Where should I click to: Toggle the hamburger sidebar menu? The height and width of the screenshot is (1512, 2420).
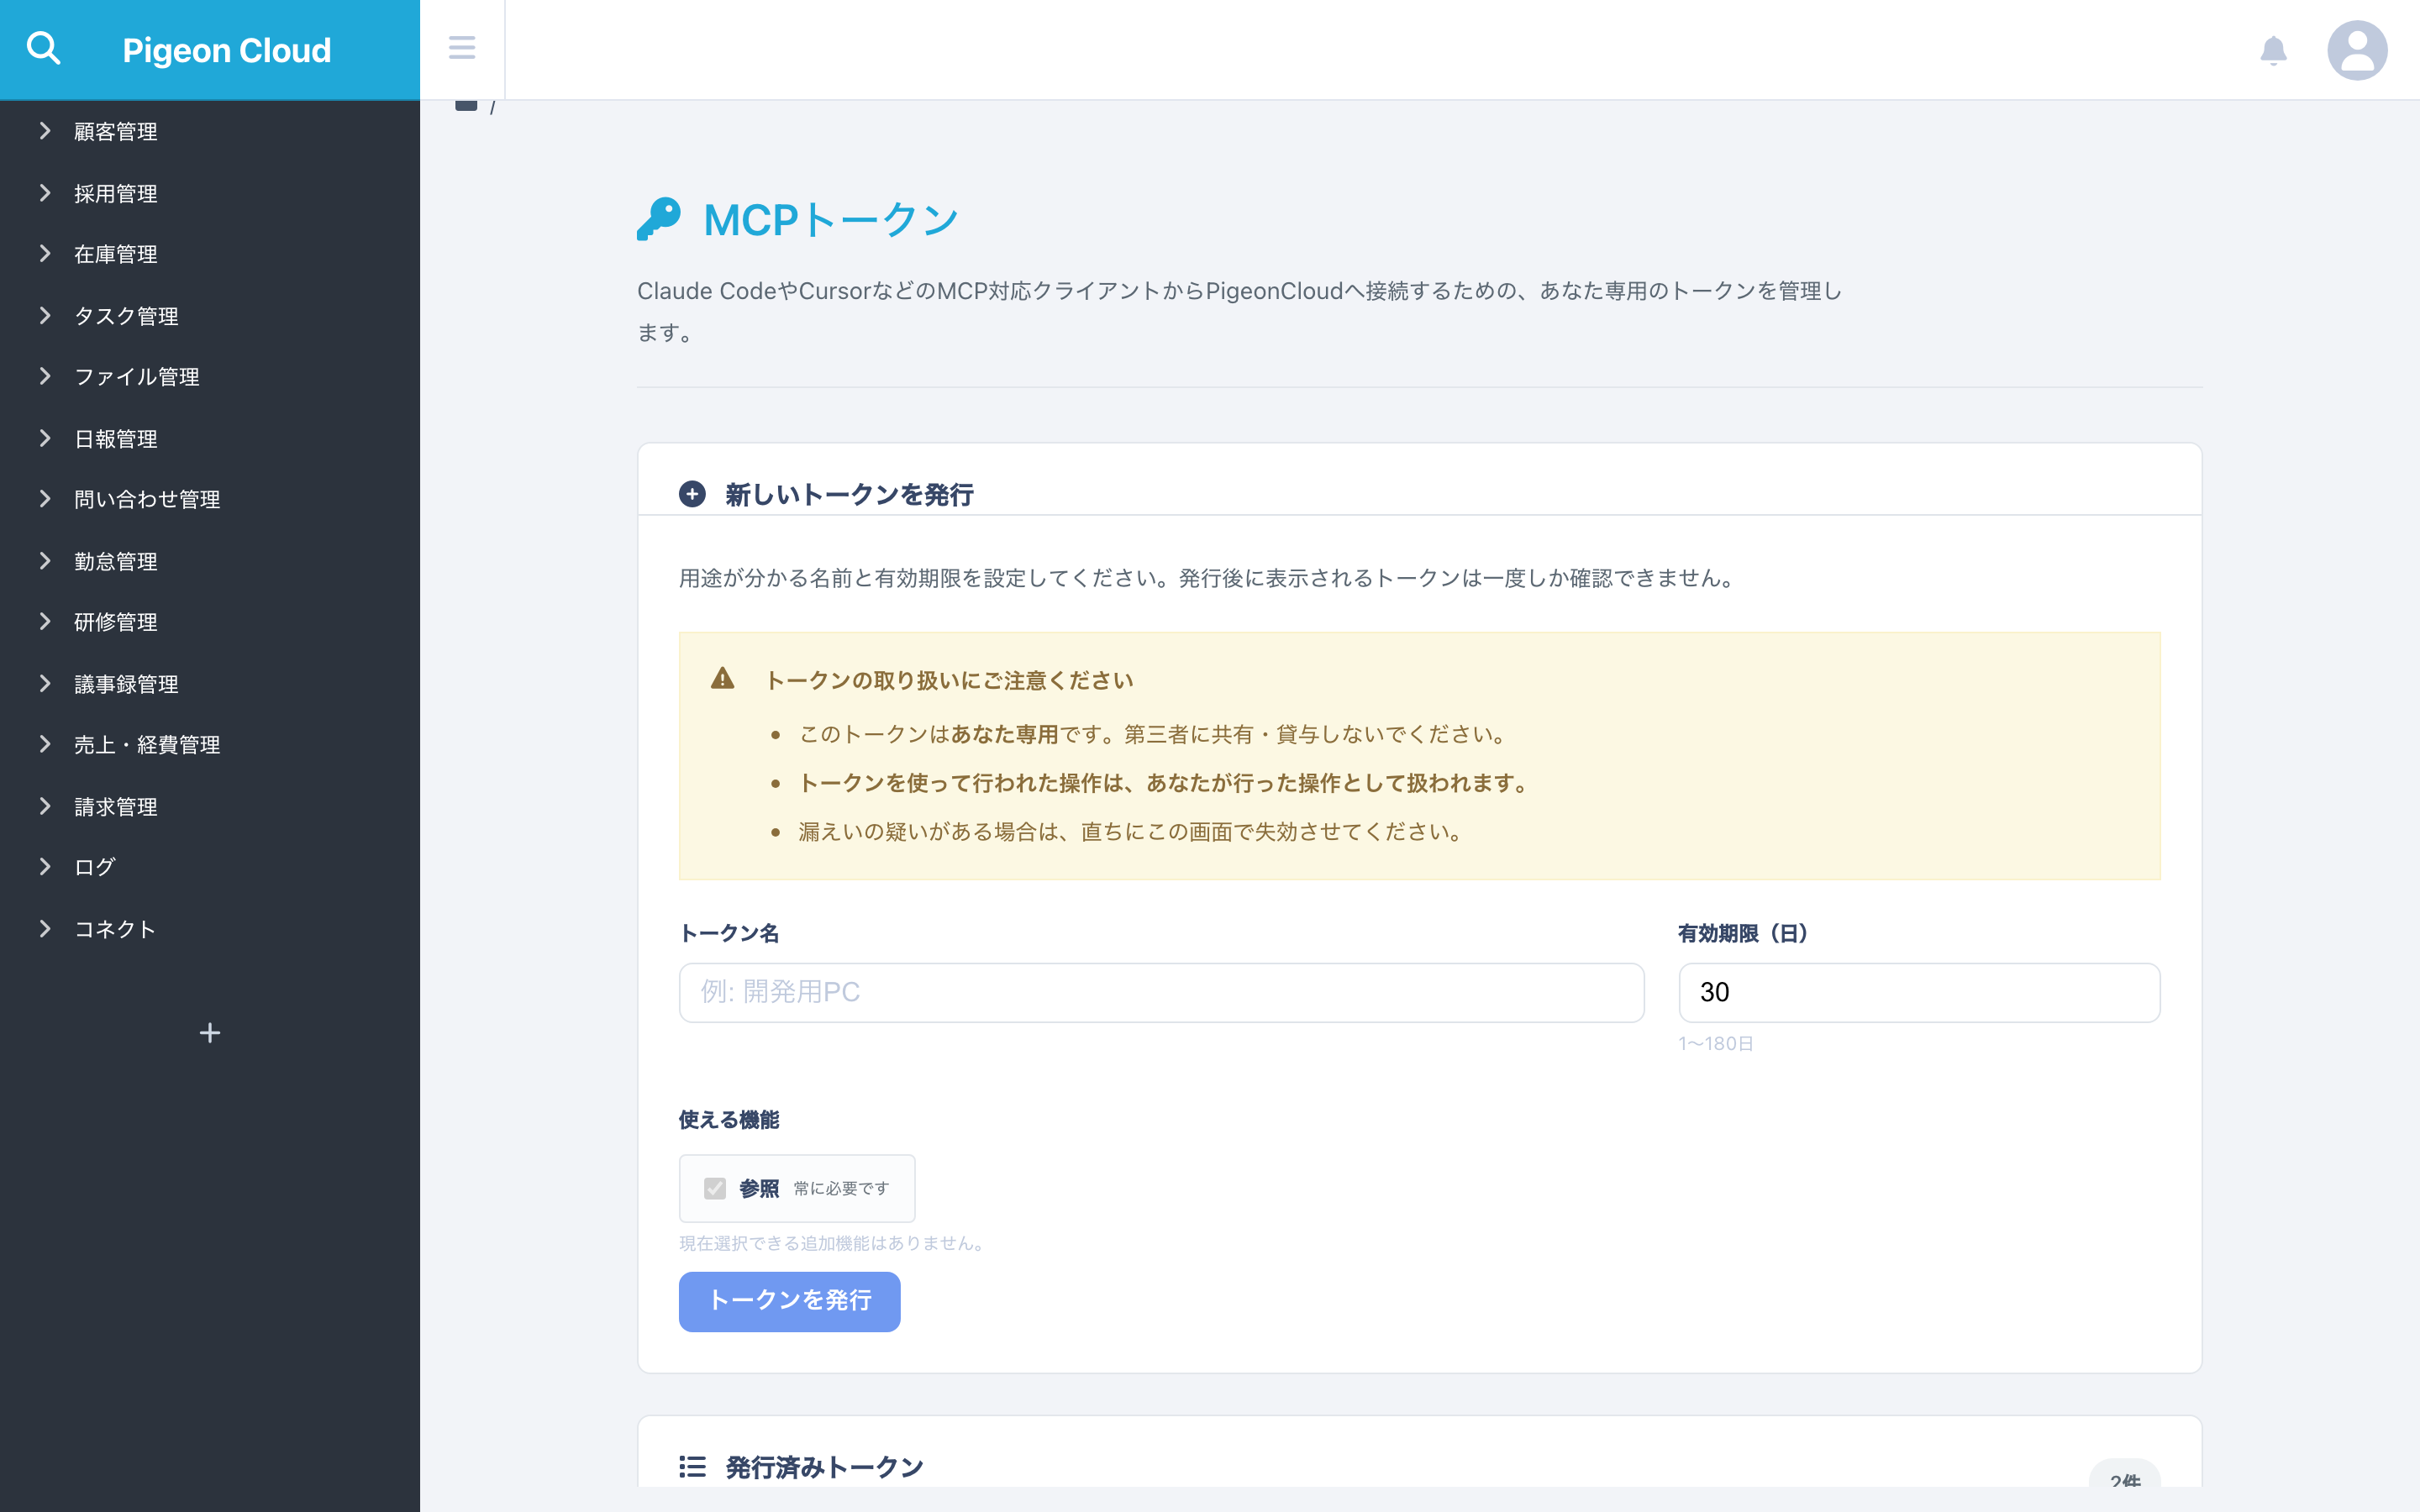[x=462, y=48]
